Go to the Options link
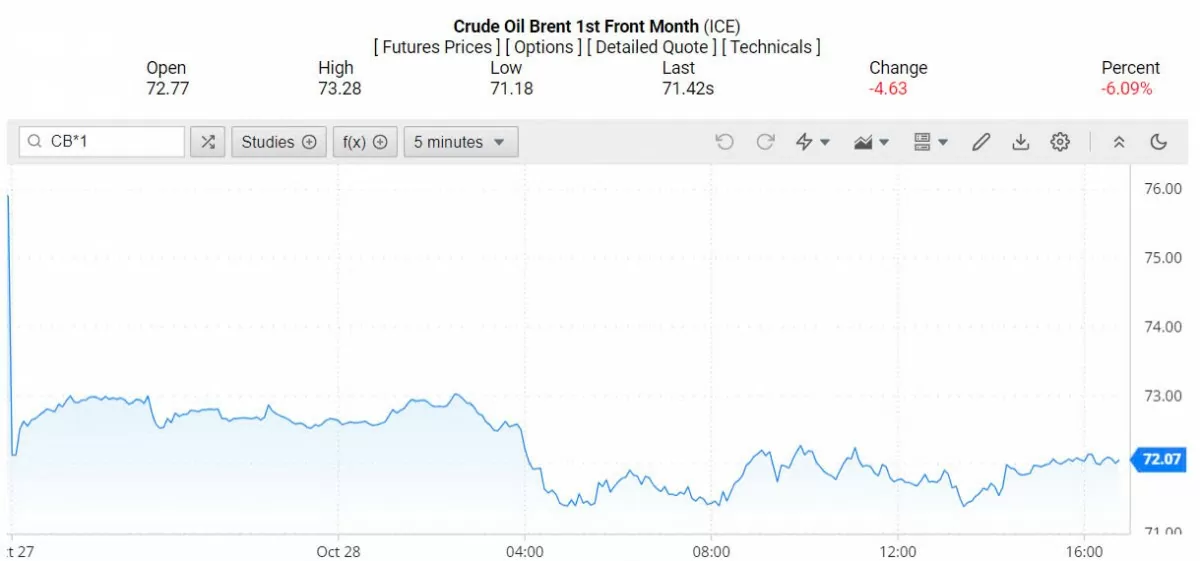 [x=544, y=47]
